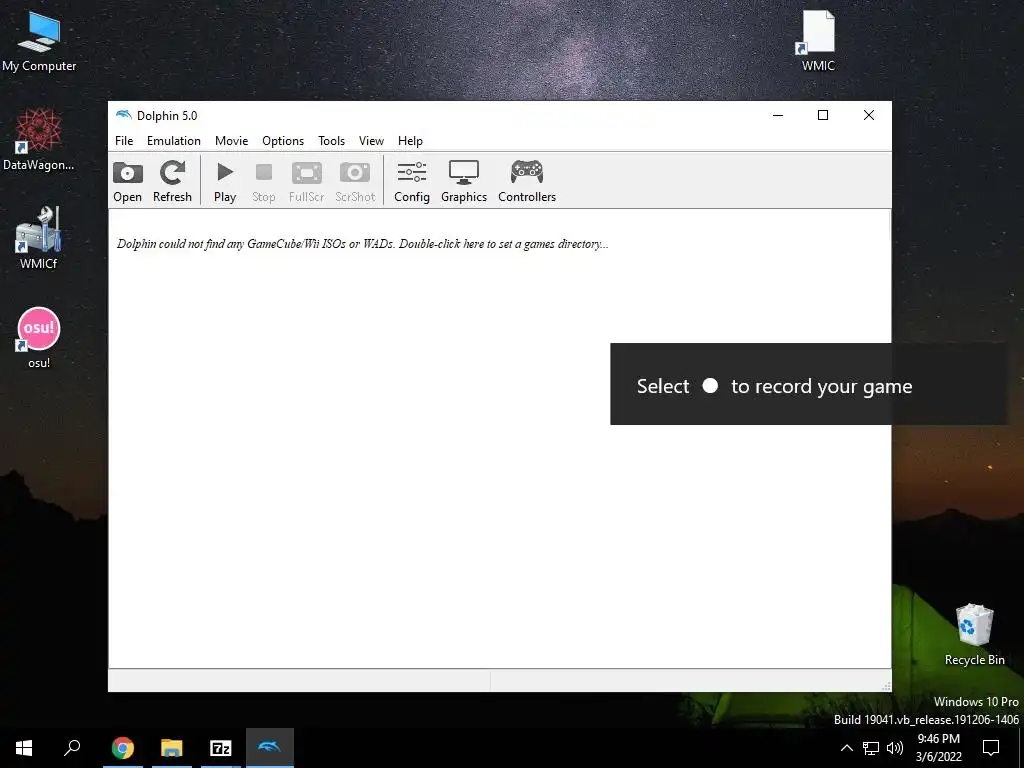1024x768 pixels.
Task: Close the Dolphin 5.0 window
Action: (869, 115)
